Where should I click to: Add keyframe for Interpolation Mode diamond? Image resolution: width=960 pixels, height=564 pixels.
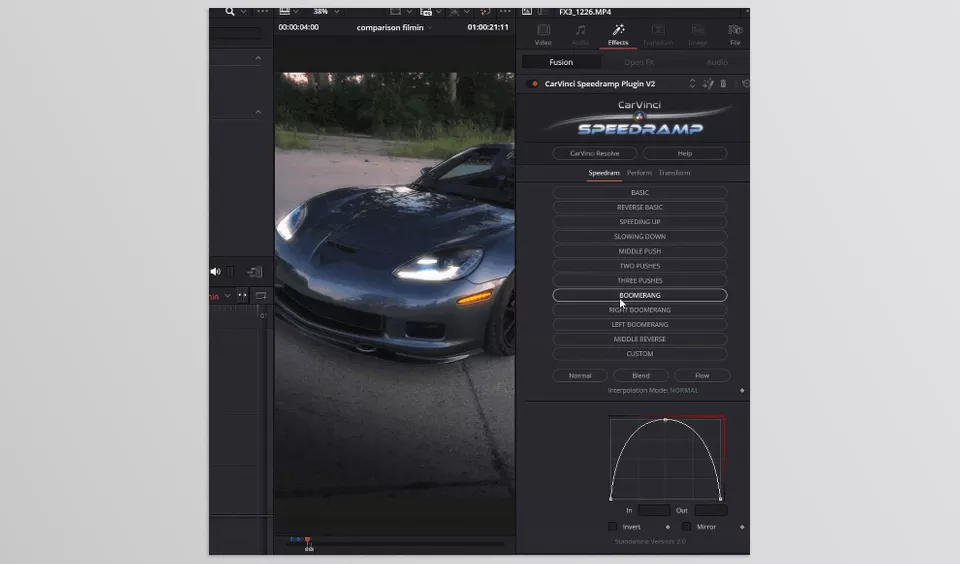pyautogui.click(x=742, y=391)
